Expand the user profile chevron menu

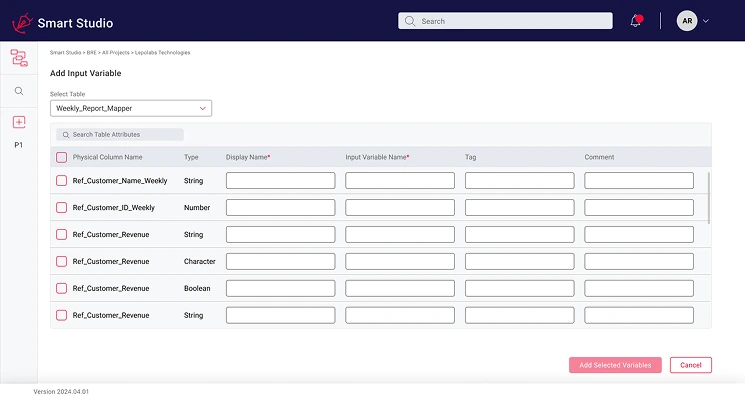(707, 21)
